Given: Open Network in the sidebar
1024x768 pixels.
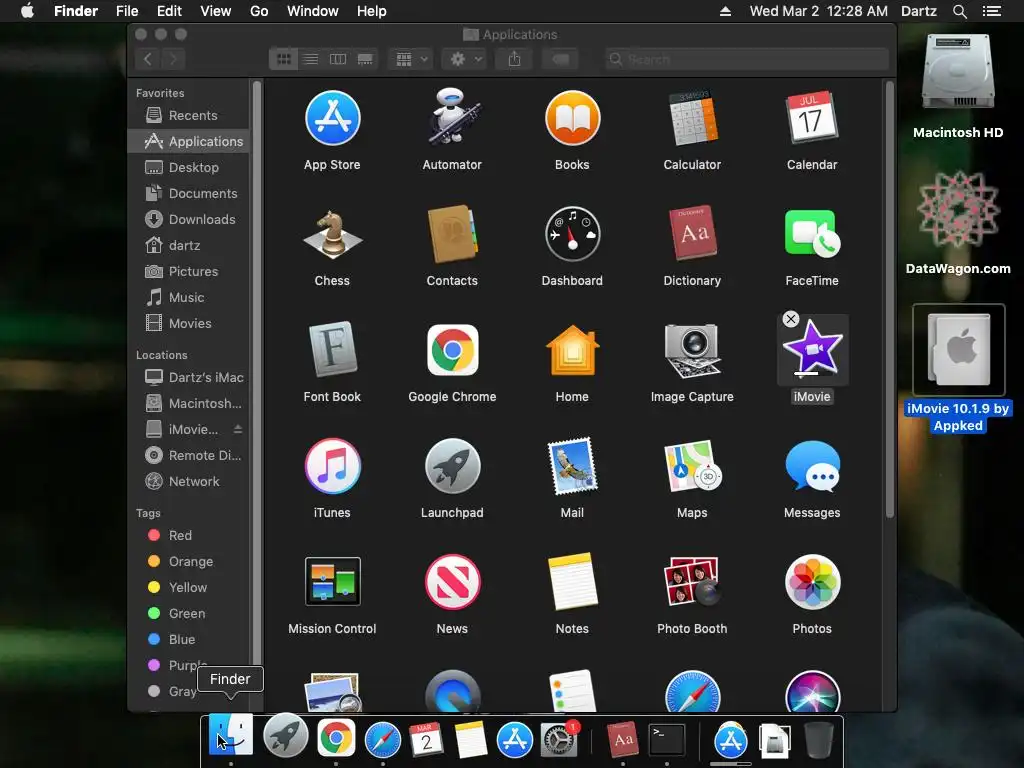Looking at the screenshot, I should point(188,481).
